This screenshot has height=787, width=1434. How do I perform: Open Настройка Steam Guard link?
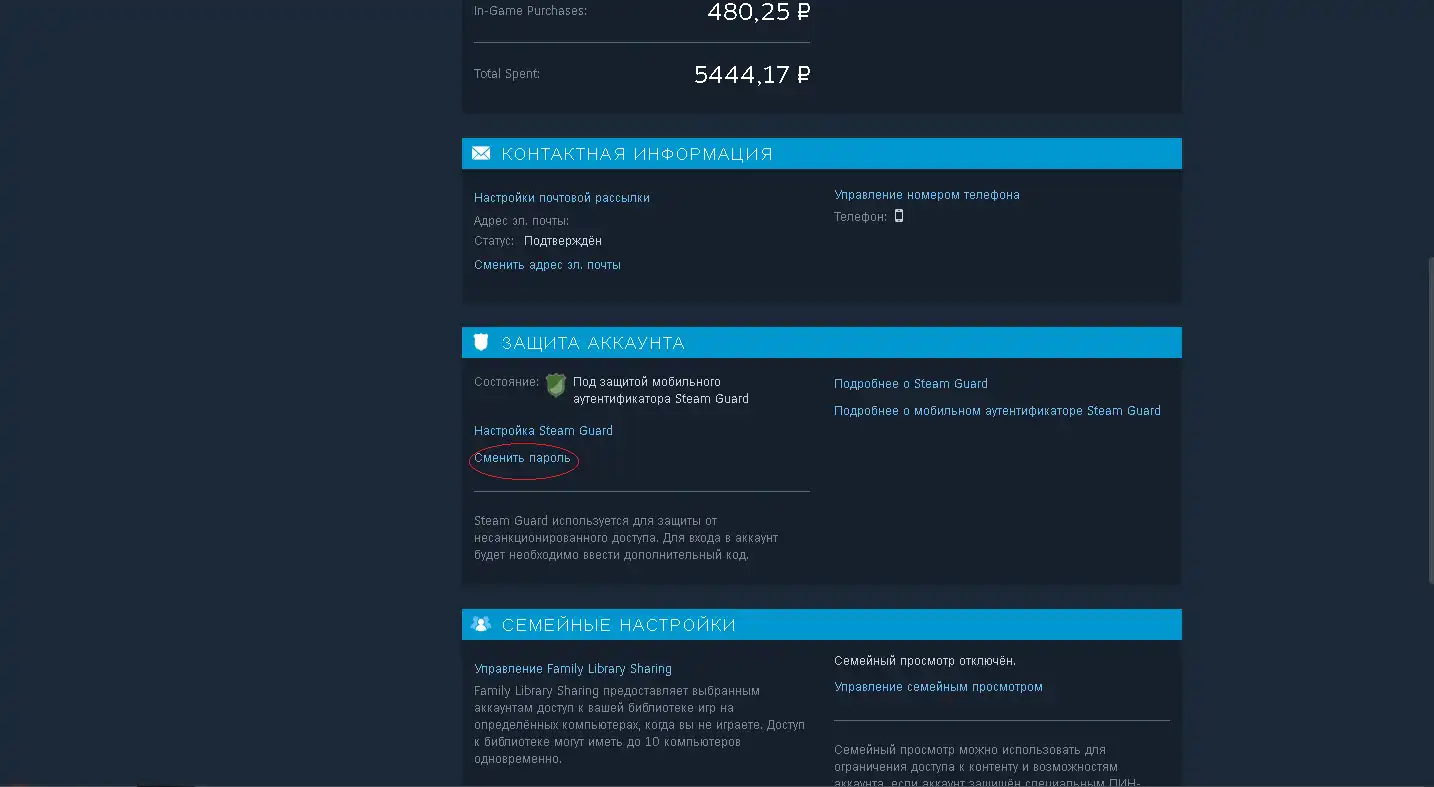pos(543,431)
